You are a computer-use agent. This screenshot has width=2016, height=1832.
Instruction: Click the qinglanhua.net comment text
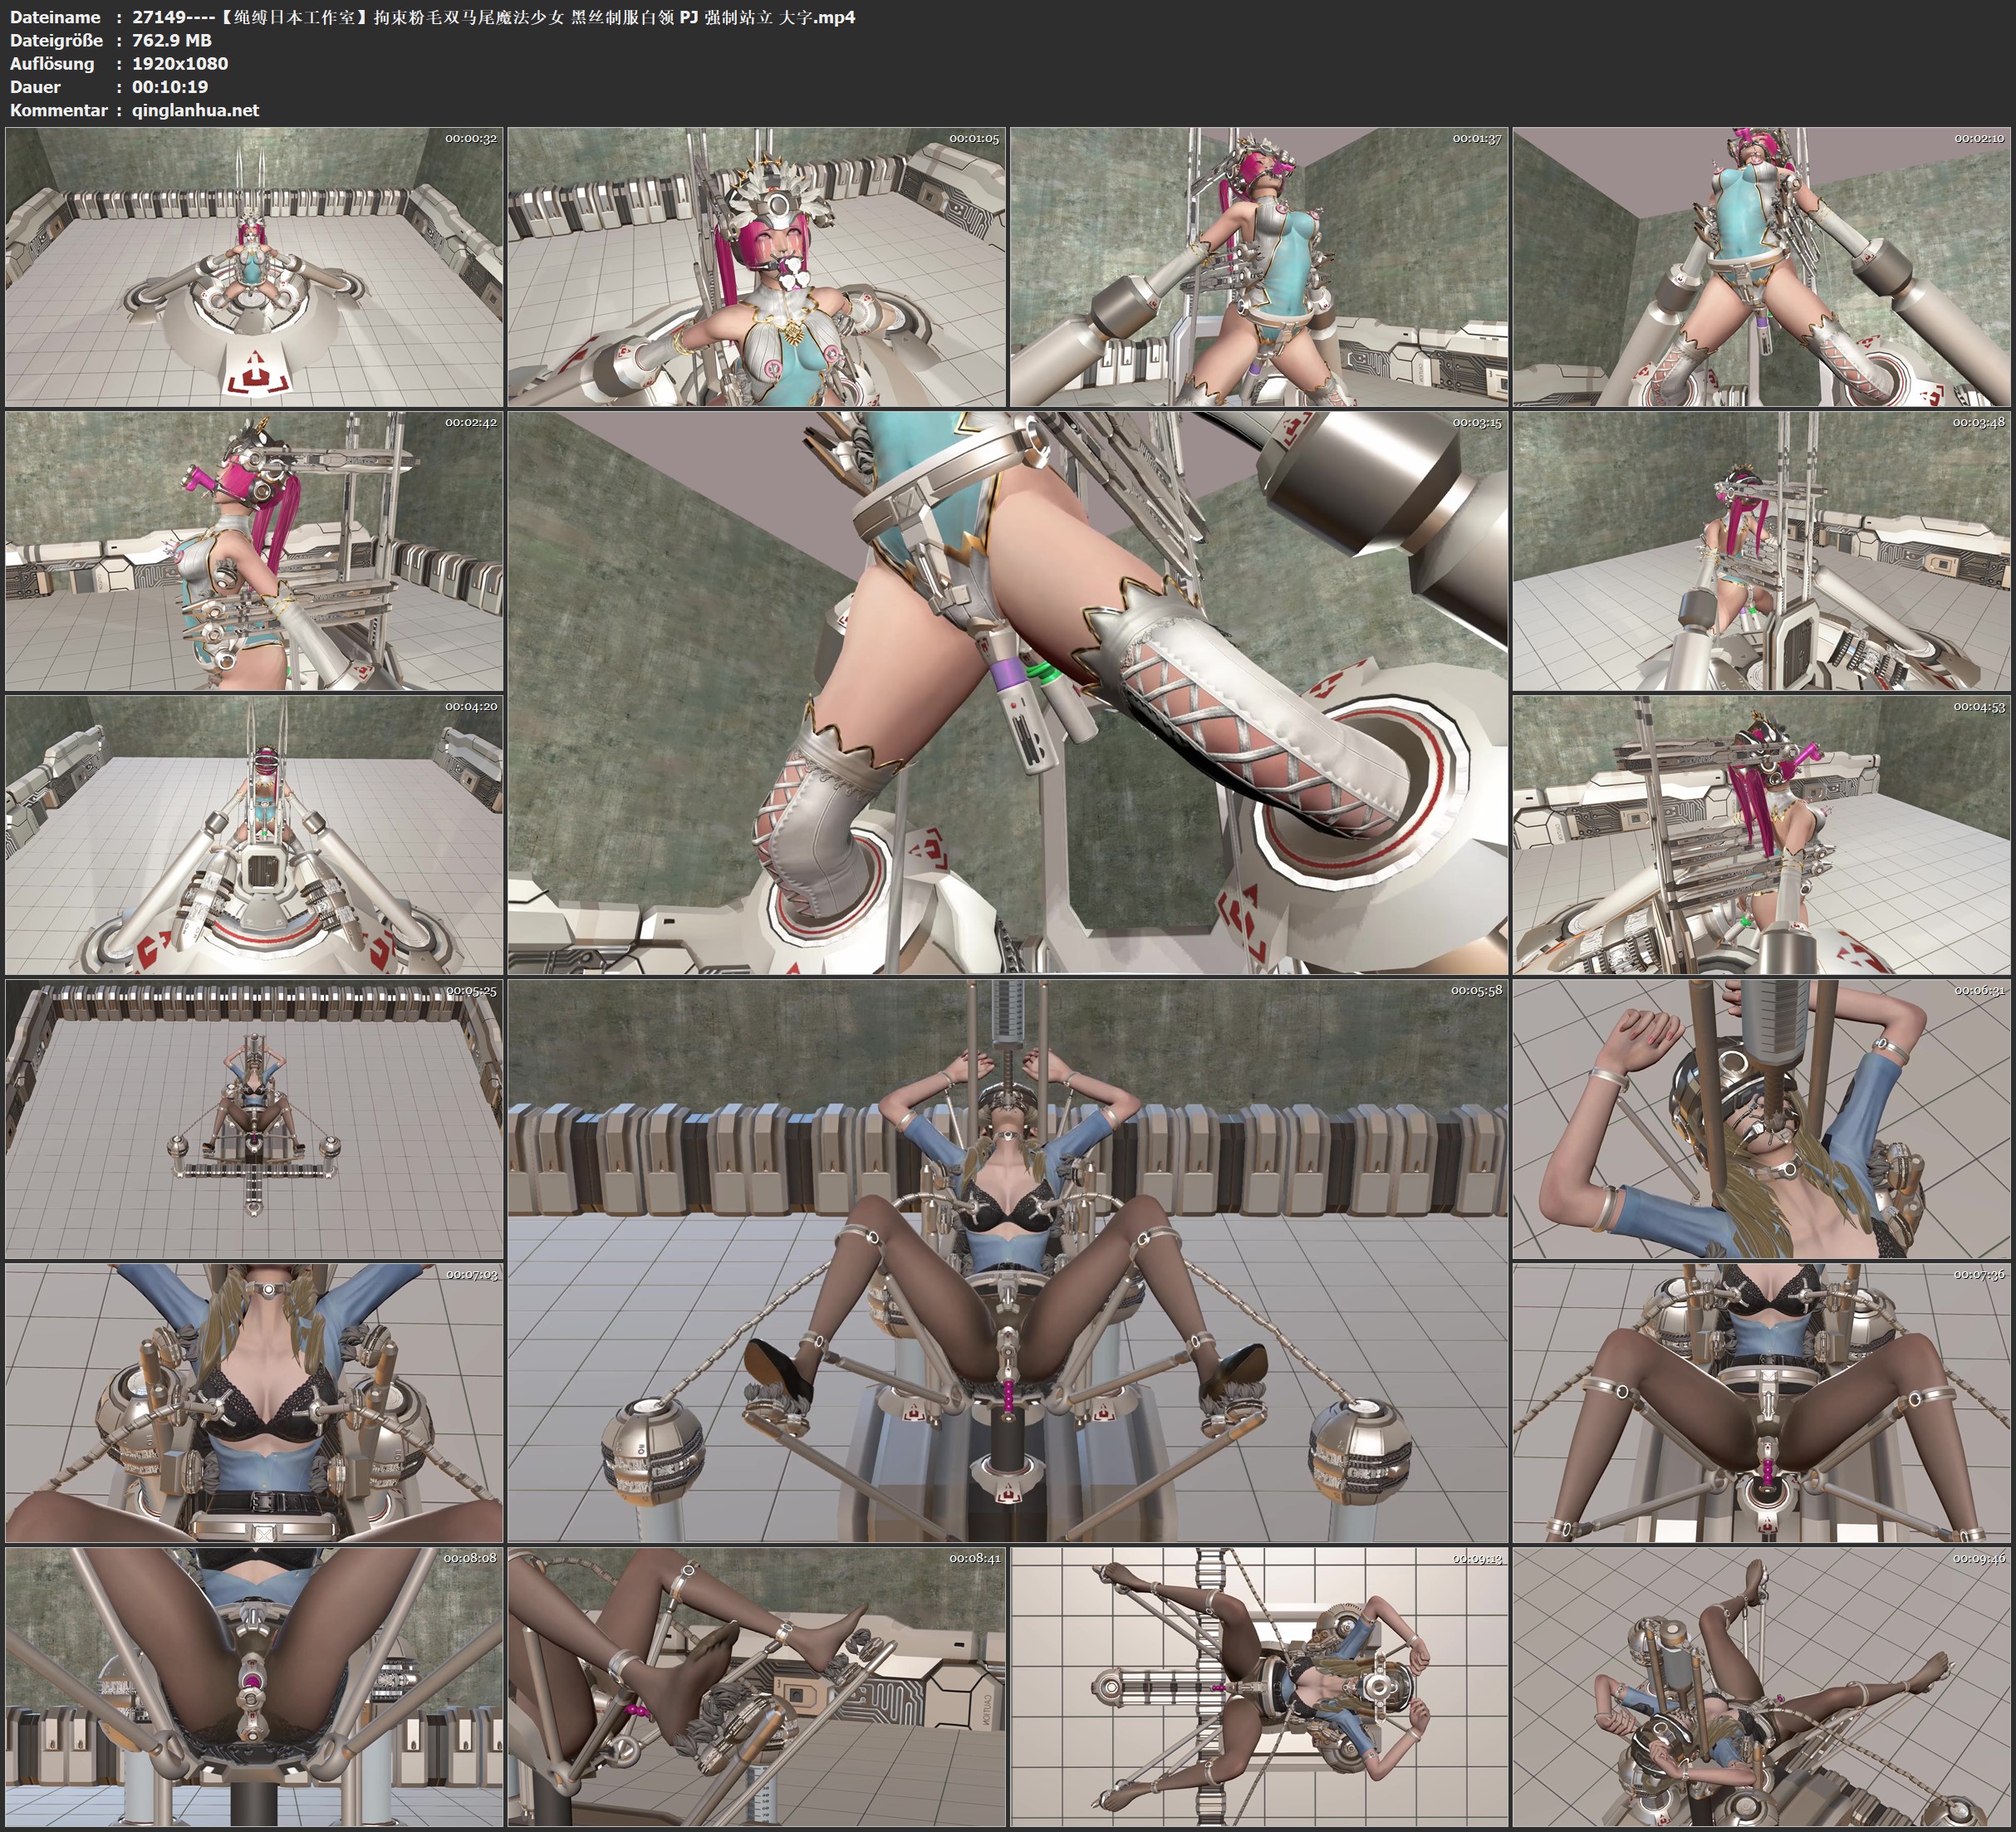(x=195, y=110)
